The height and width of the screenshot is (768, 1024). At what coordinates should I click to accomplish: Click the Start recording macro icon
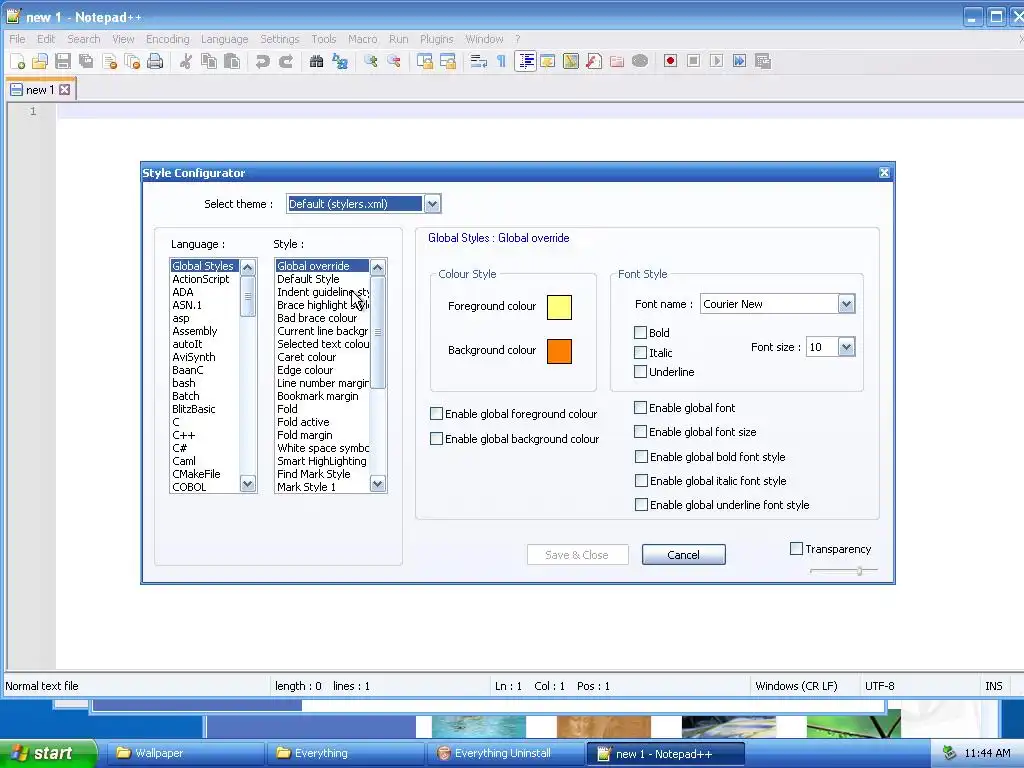click(670, 61)
